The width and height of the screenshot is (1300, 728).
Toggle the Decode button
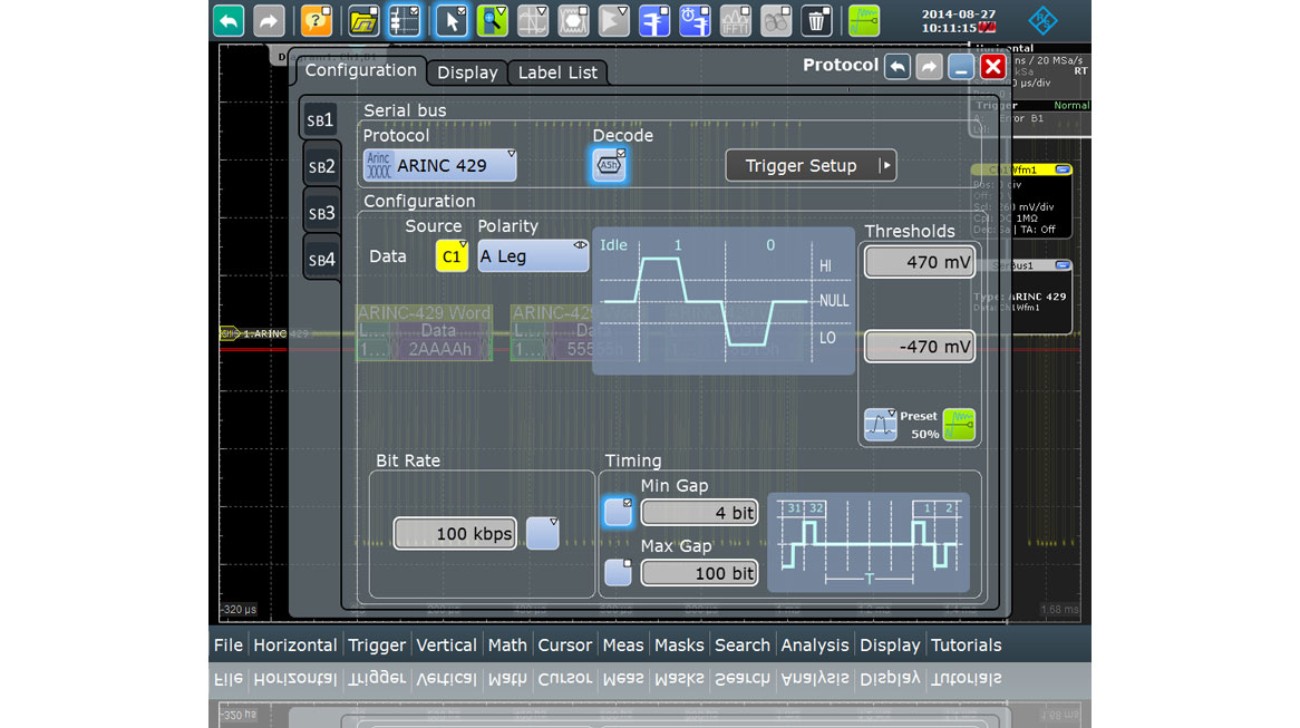(609, 165)
